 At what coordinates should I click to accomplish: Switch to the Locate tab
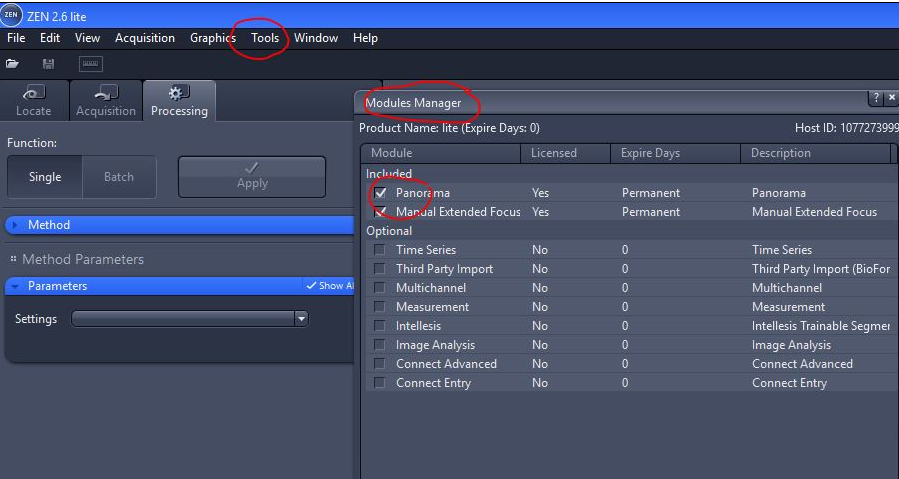[34, 102]
